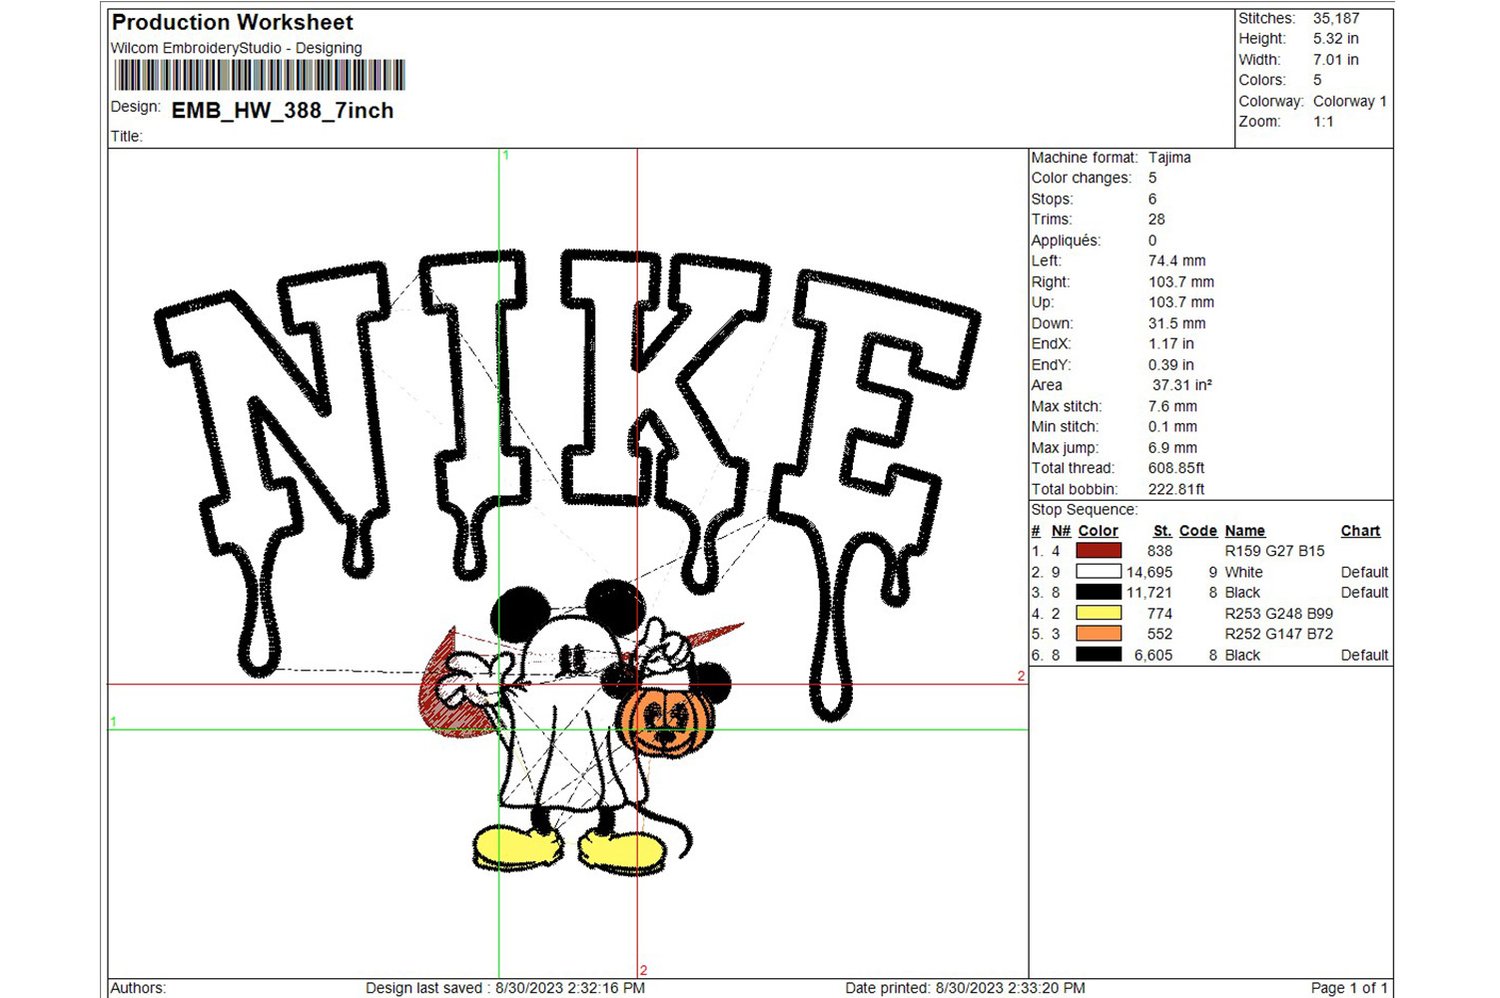Select the Design last saved timestamp
1500x998 pixels.
click(505, 988)
